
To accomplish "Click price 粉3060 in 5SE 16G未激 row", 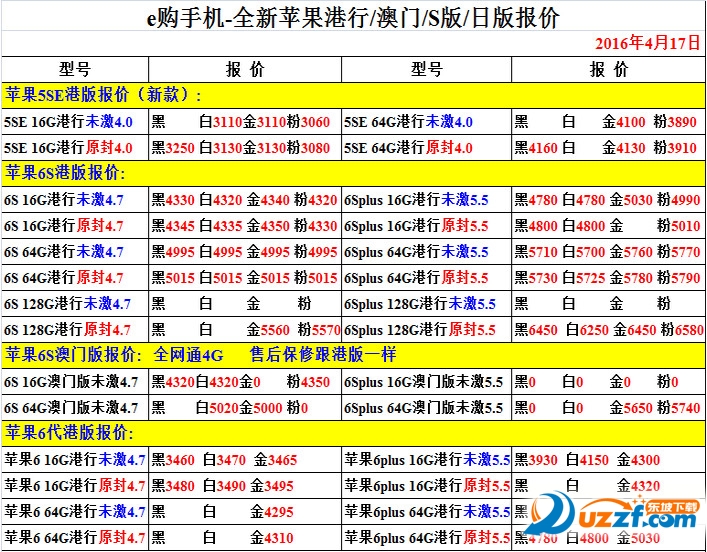I will click(308, 122).
